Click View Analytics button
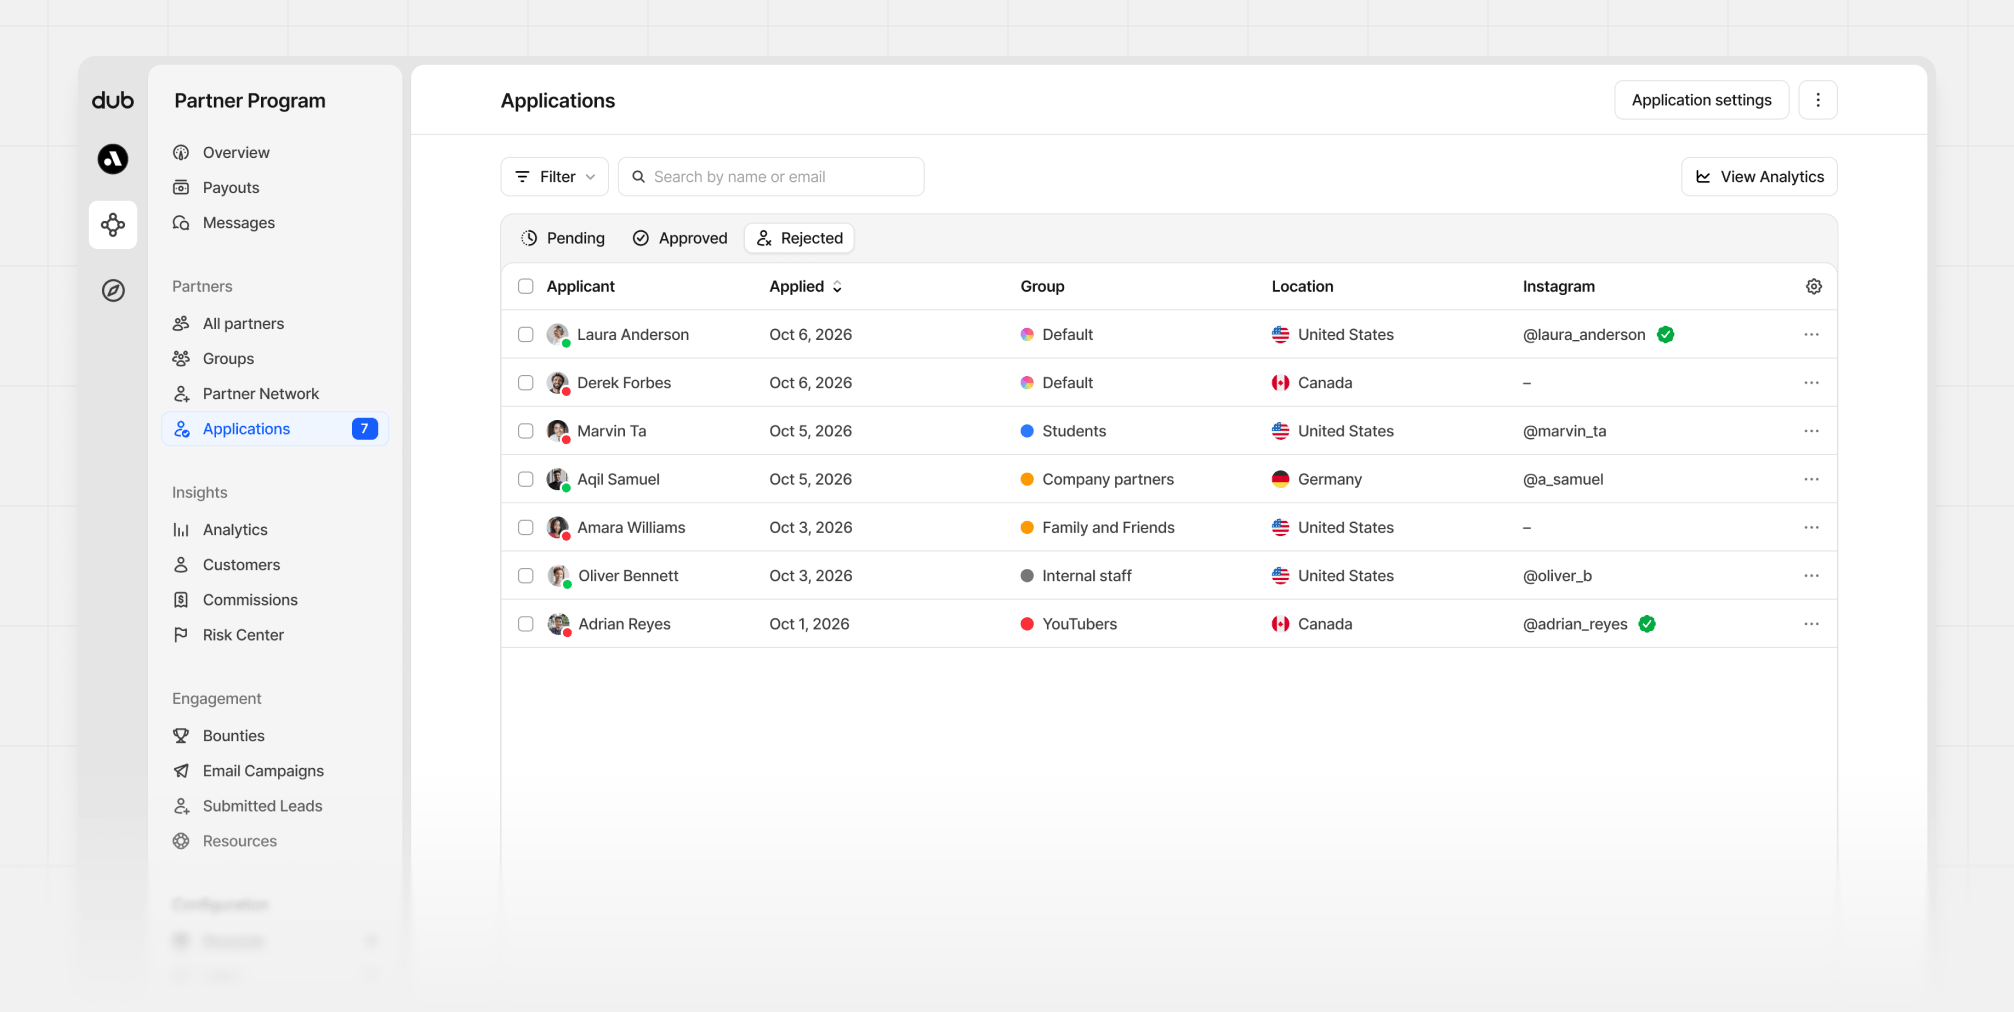The height and width of the screenshot is (1012, 2014). (1759, 177)
